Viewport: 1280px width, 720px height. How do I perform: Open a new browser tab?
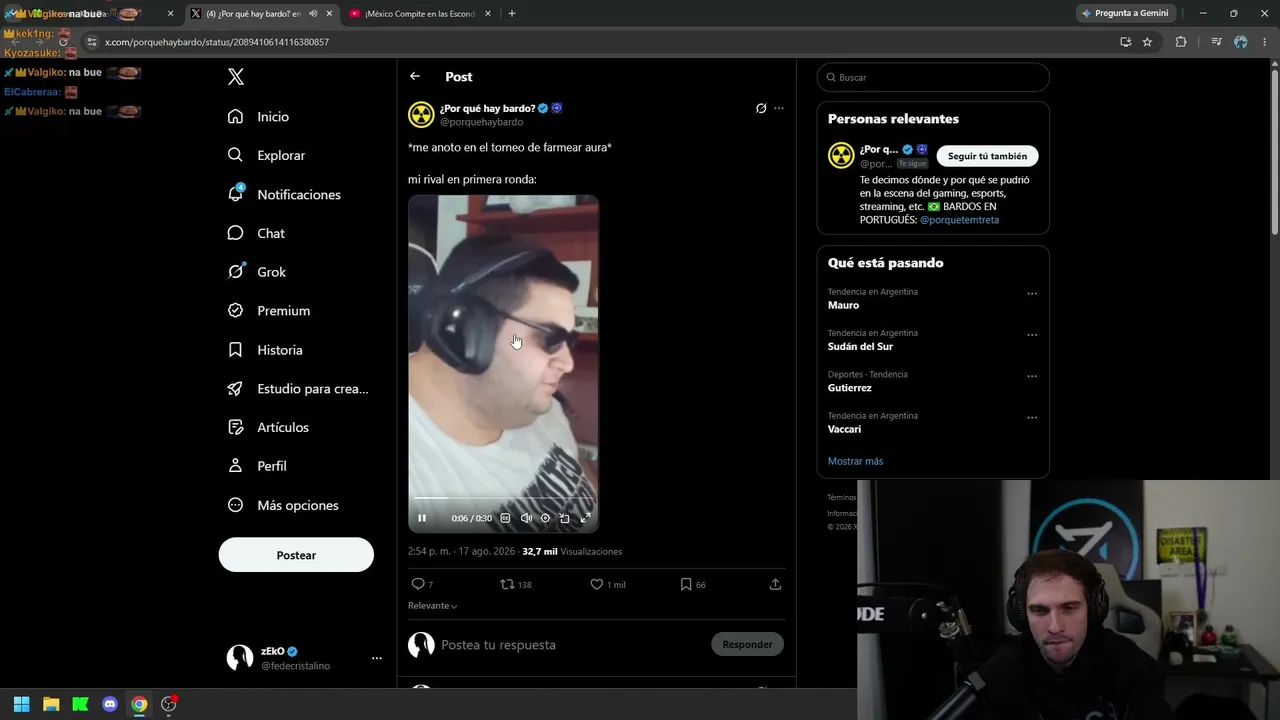512,14
